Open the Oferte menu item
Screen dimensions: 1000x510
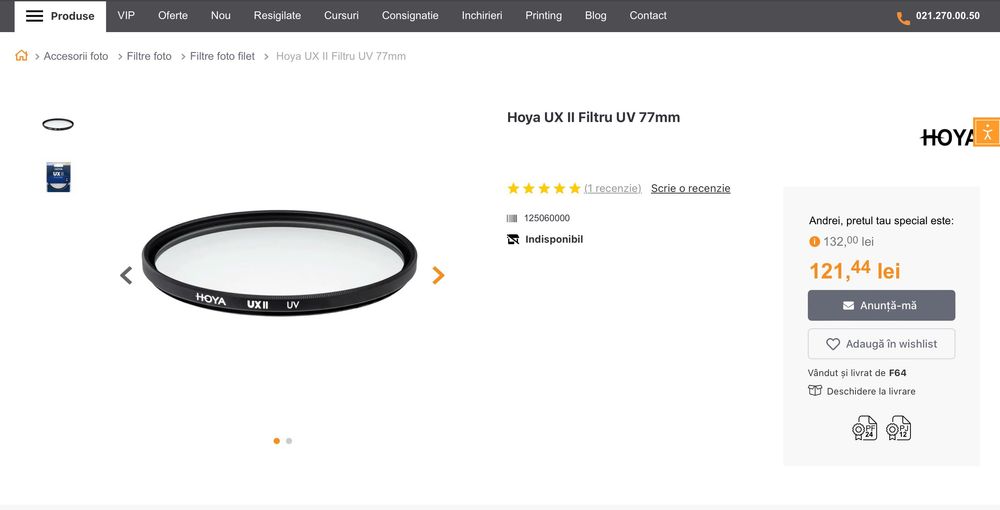[x=173, y=16]
